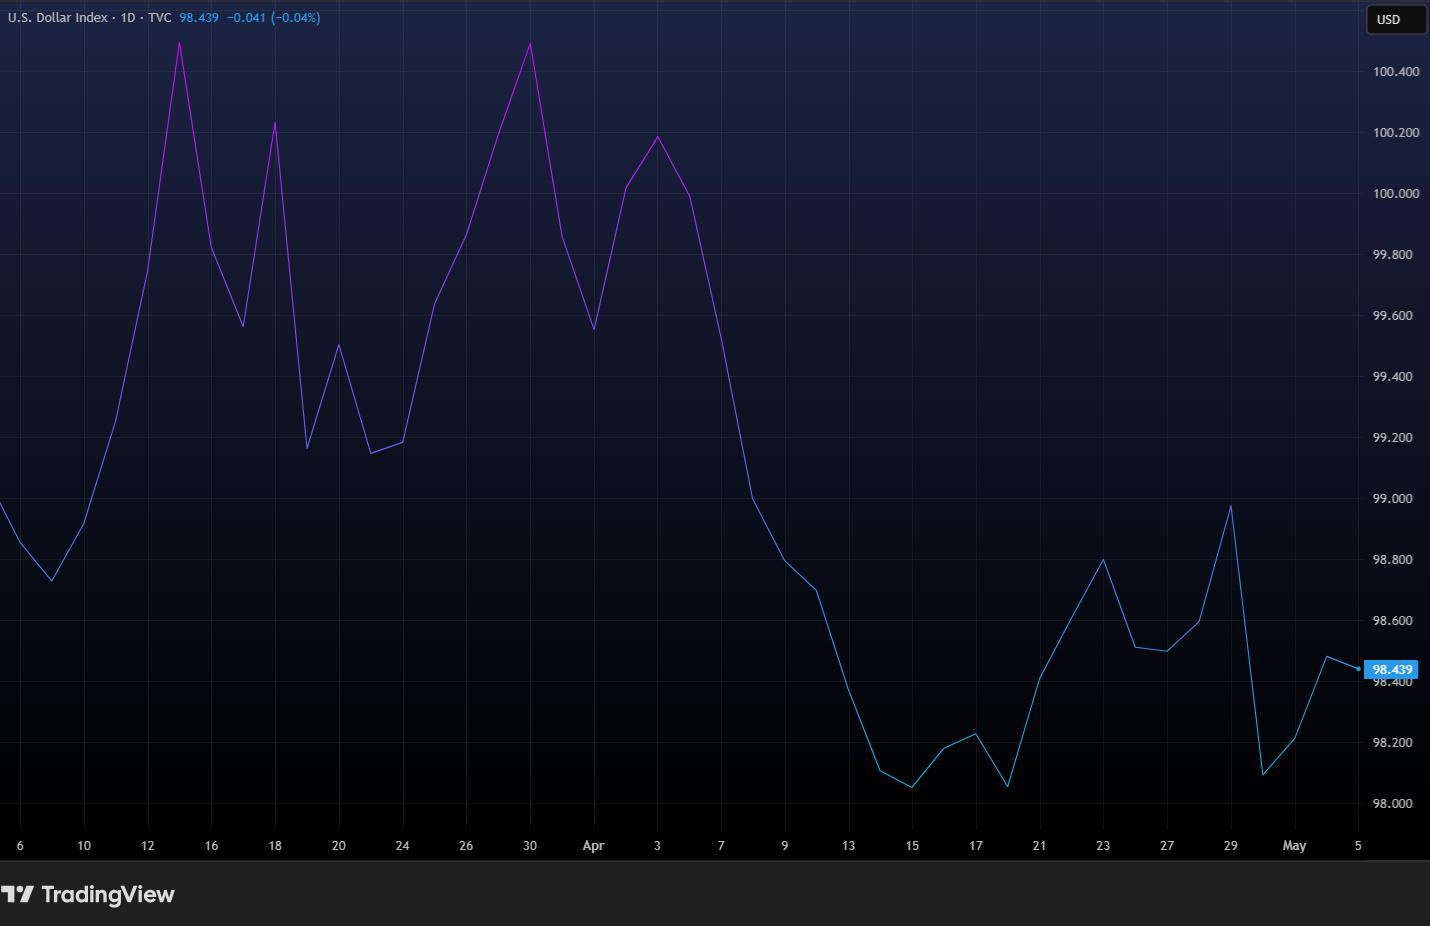Click the endpoint dot of the price line
Viewport: 1430px width, 926px height.
tap(1358, 669)
